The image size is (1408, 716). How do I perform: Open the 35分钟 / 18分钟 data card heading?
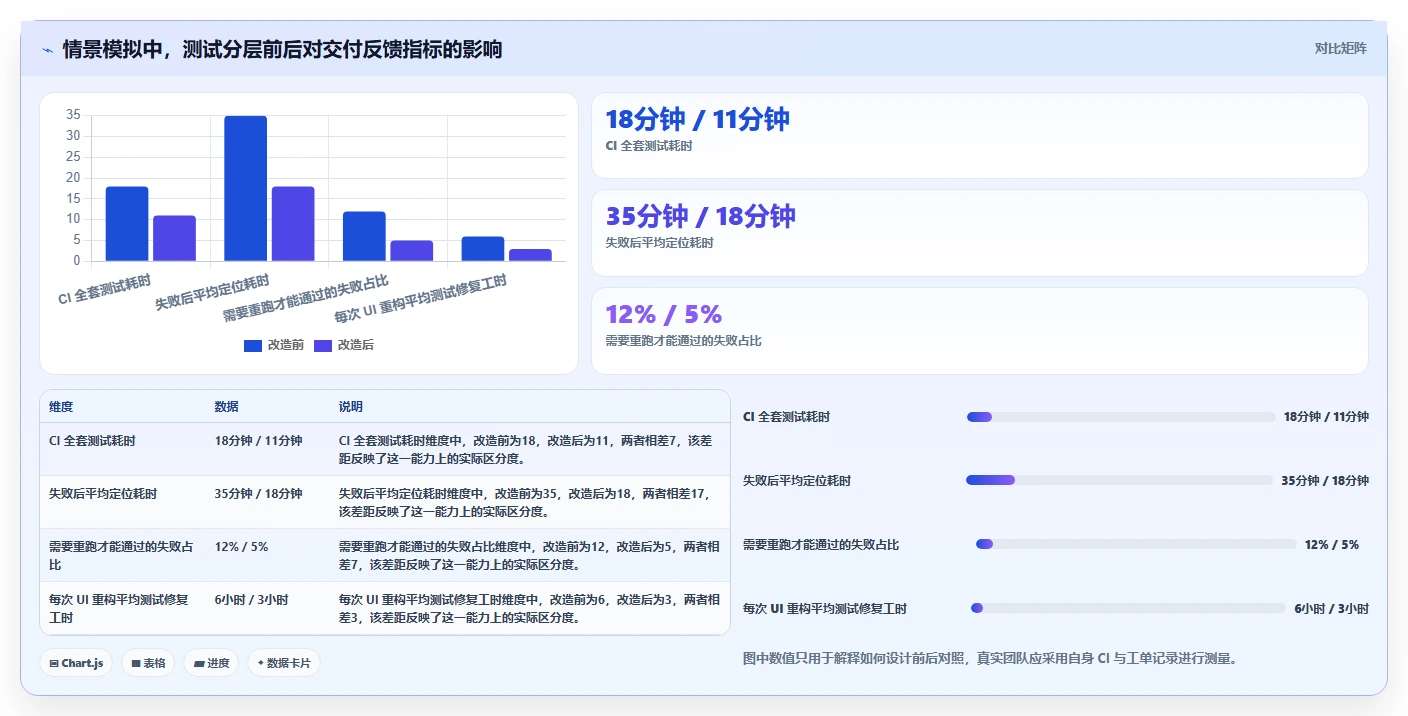click(x=700, y=216)
